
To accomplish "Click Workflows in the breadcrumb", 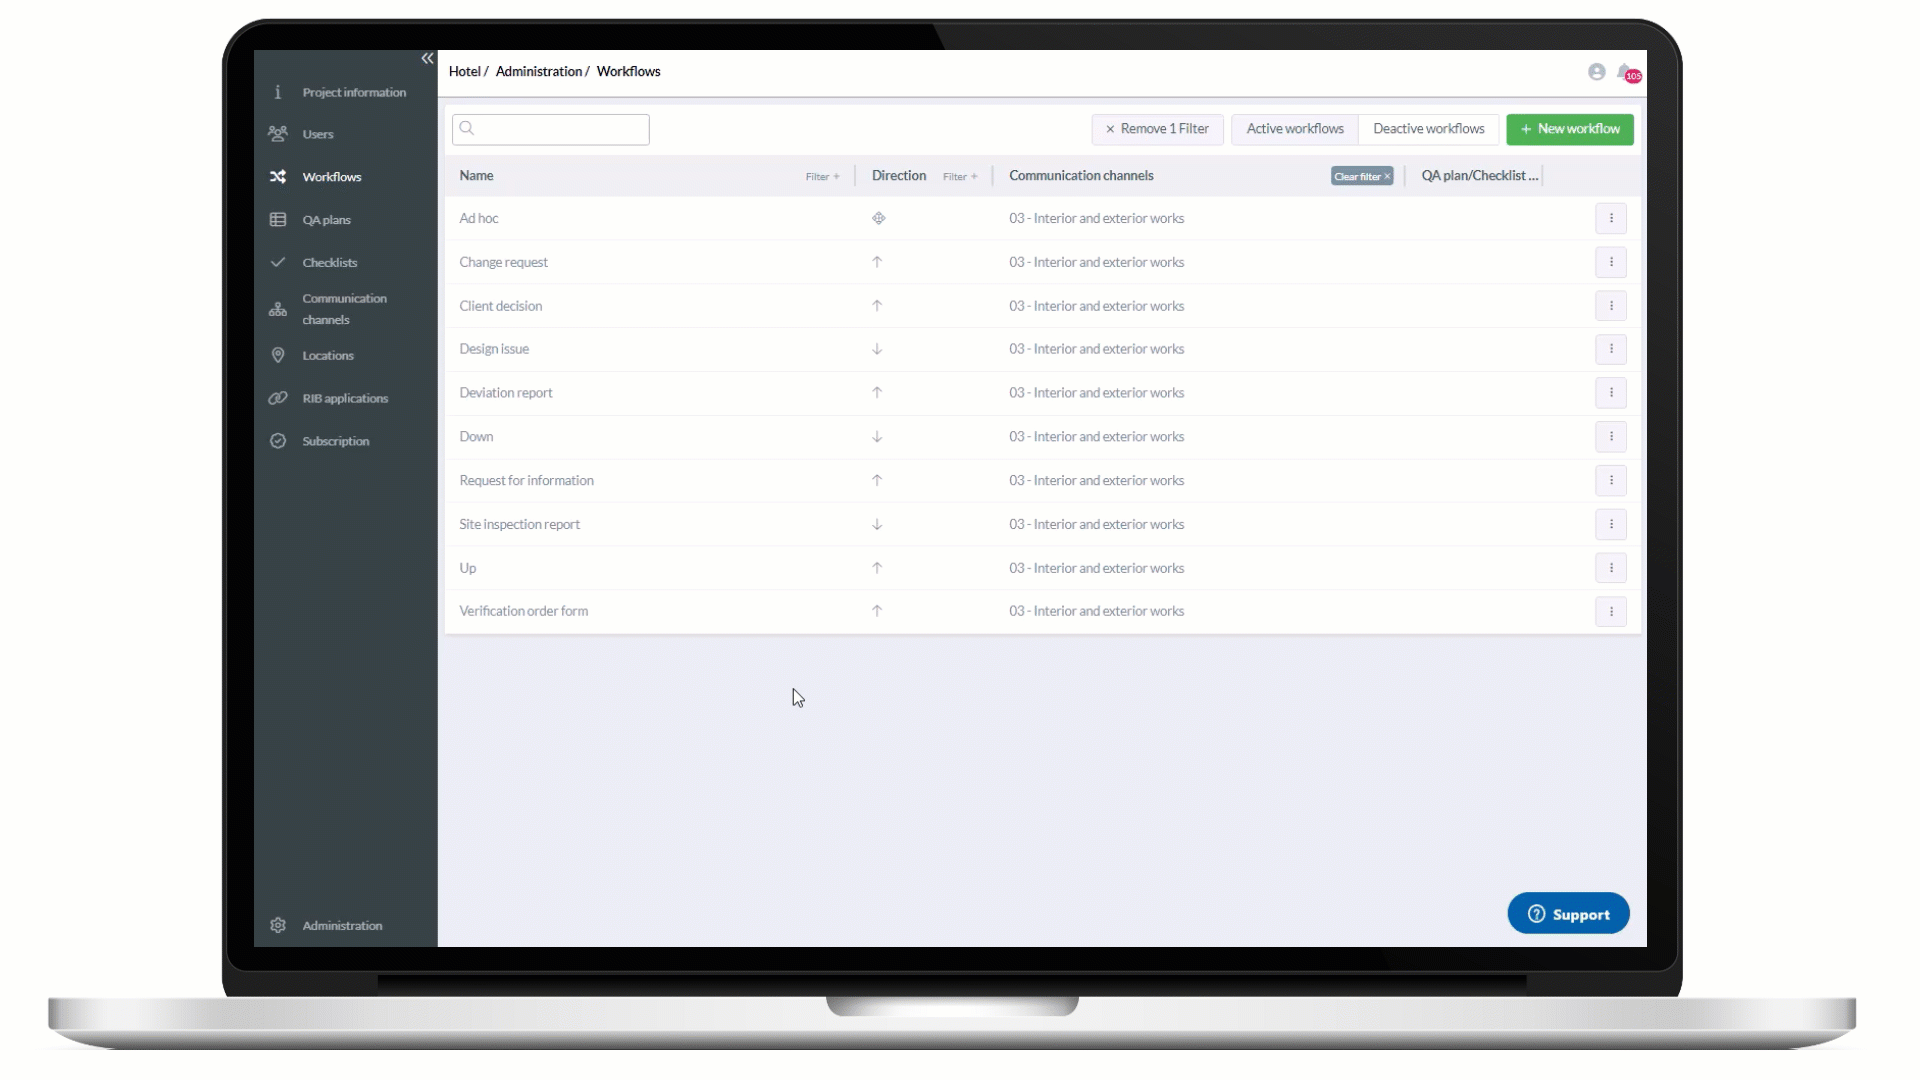I will tap(628, 72).
